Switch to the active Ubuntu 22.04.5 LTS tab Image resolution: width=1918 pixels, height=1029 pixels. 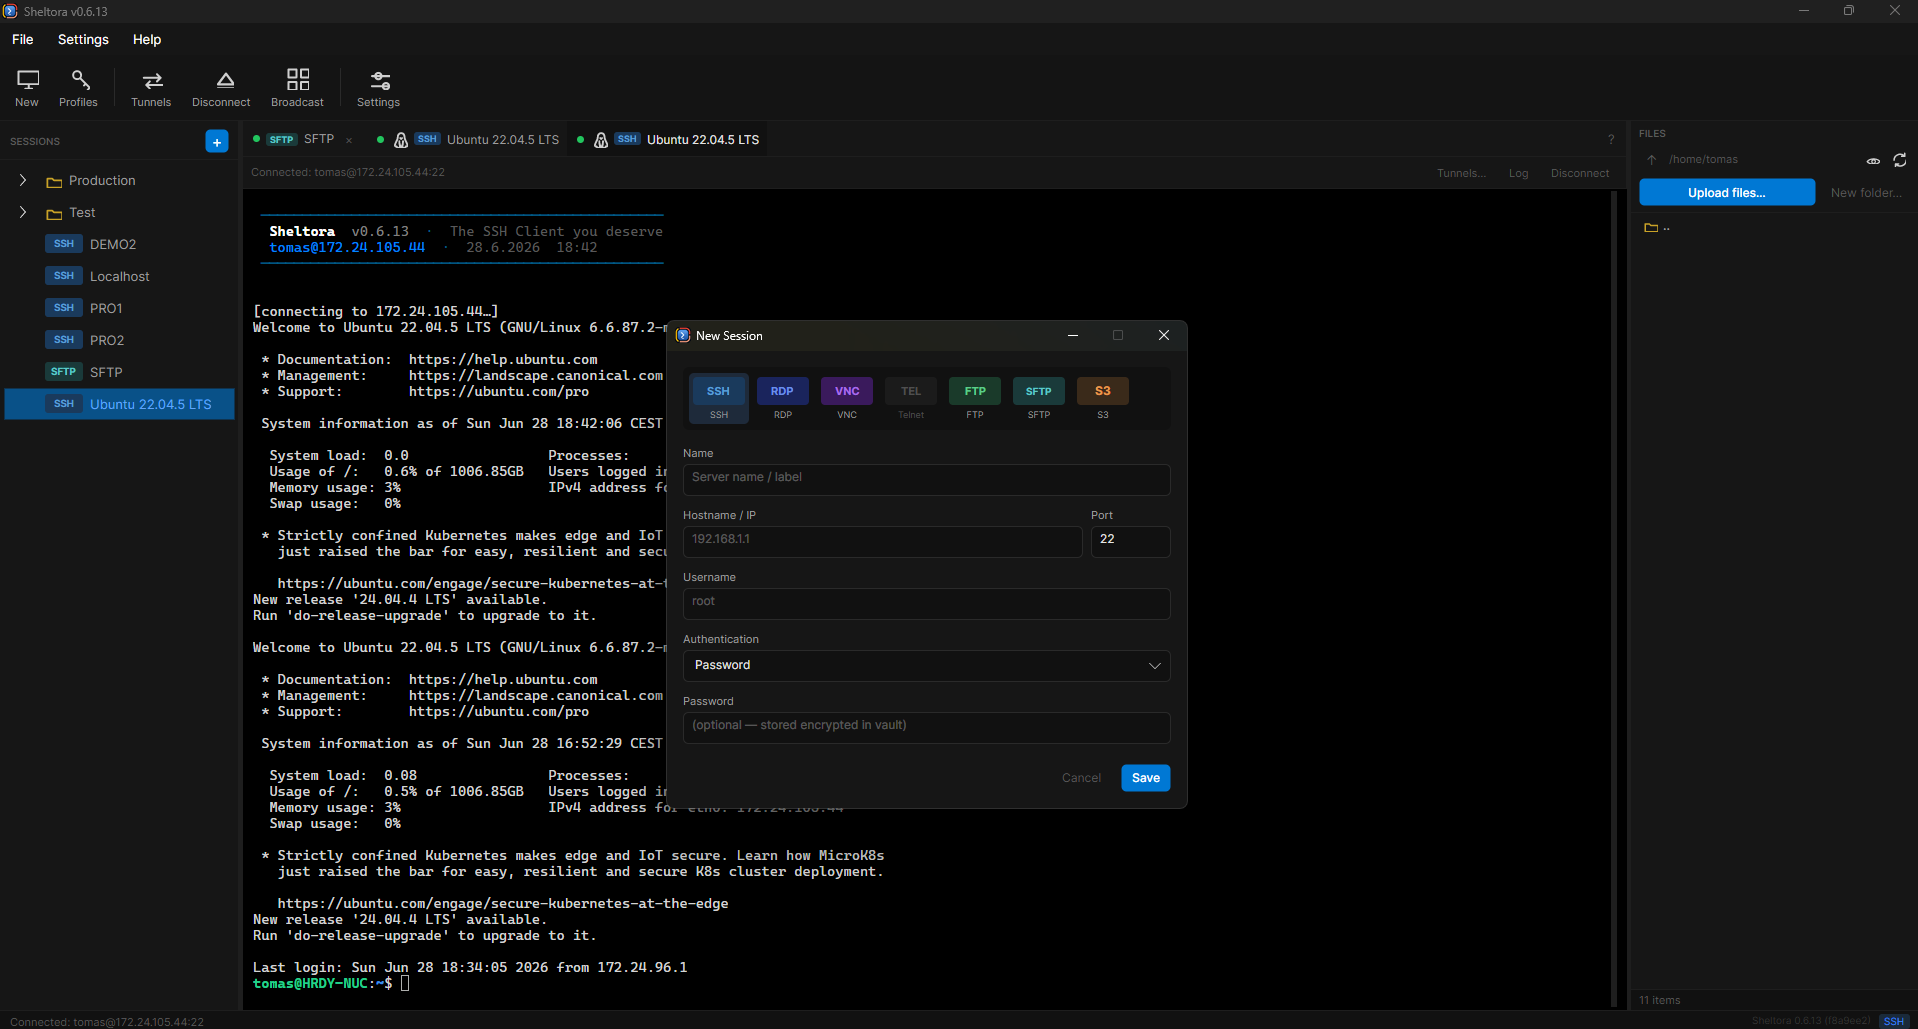tap(668, 140)
